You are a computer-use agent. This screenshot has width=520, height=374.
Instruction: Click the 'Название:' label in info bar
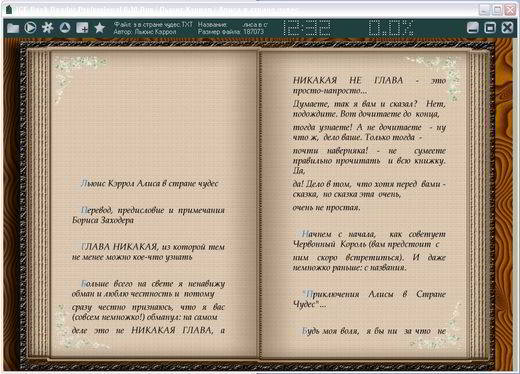click(212, 24)
